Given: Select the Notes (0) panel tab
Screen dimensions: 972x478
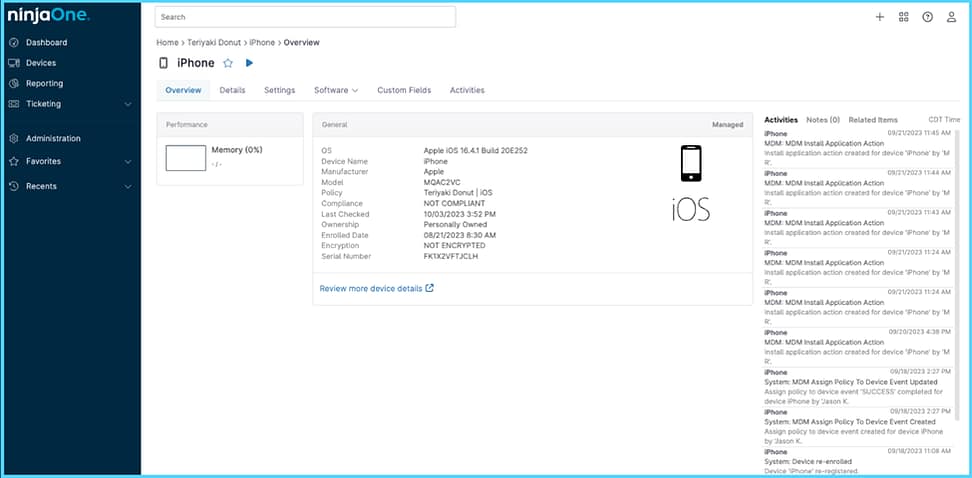Looking at the screenshot, I should [823, 120].
